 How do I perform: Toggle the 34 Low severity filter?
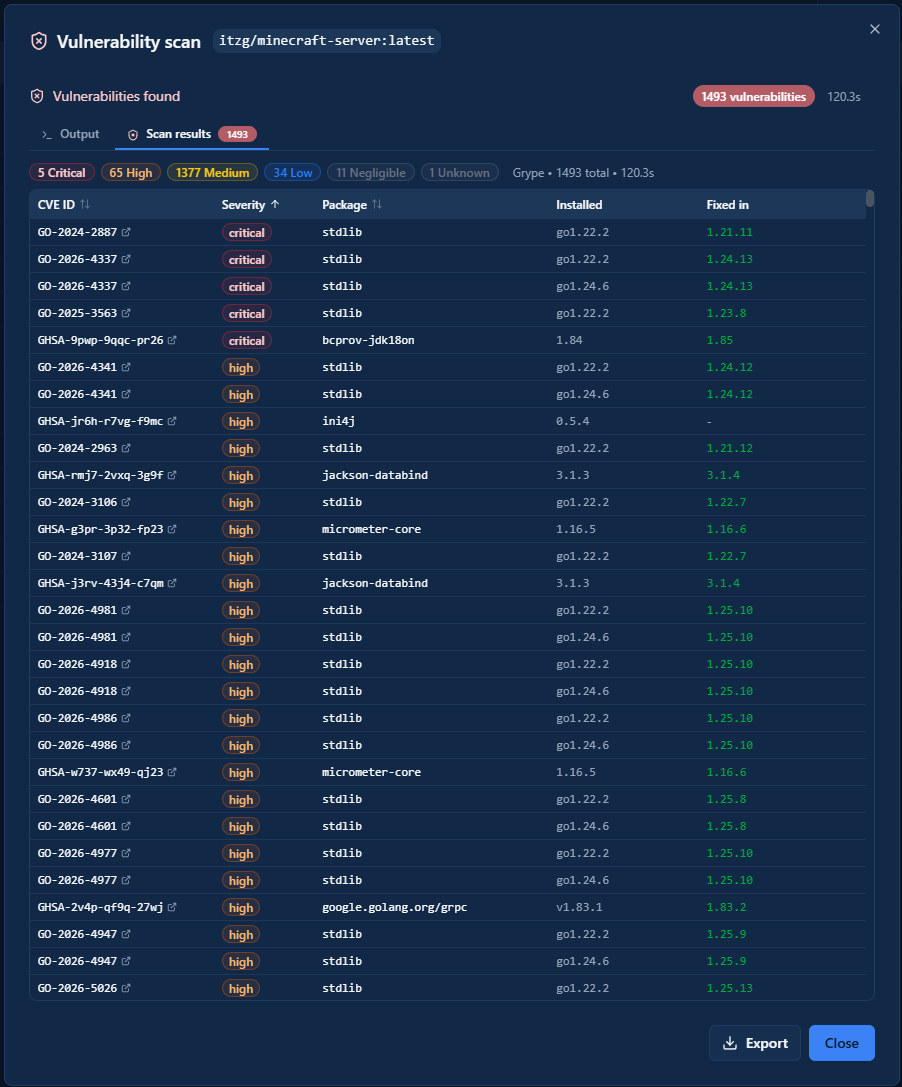(x=293, y=173)
